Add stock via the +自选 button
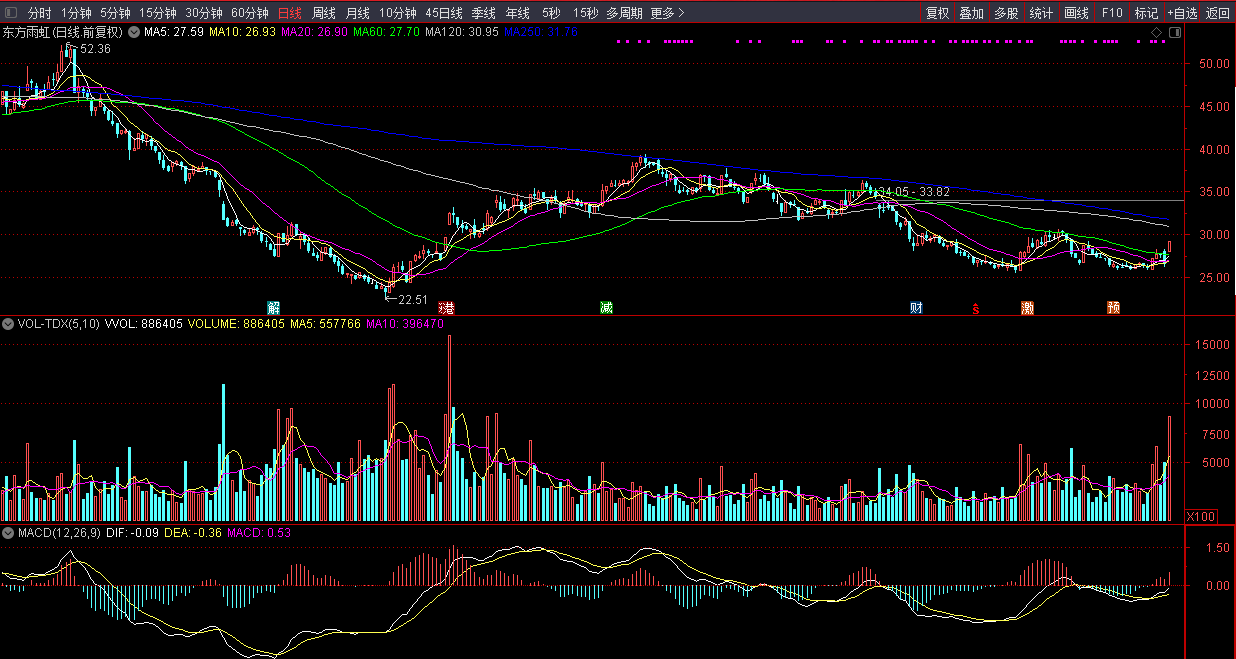Image resolution: width=1236 pixels, height=659 pixels. tap(1181, 13)
